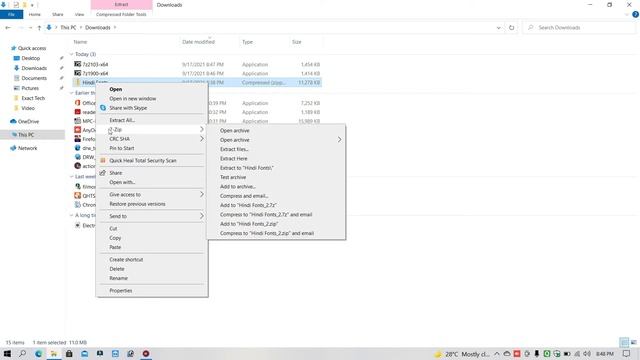This screenshot has width=640, height=360.
Task: Click the volume speaker tray icon
Action: click(587, 353)
